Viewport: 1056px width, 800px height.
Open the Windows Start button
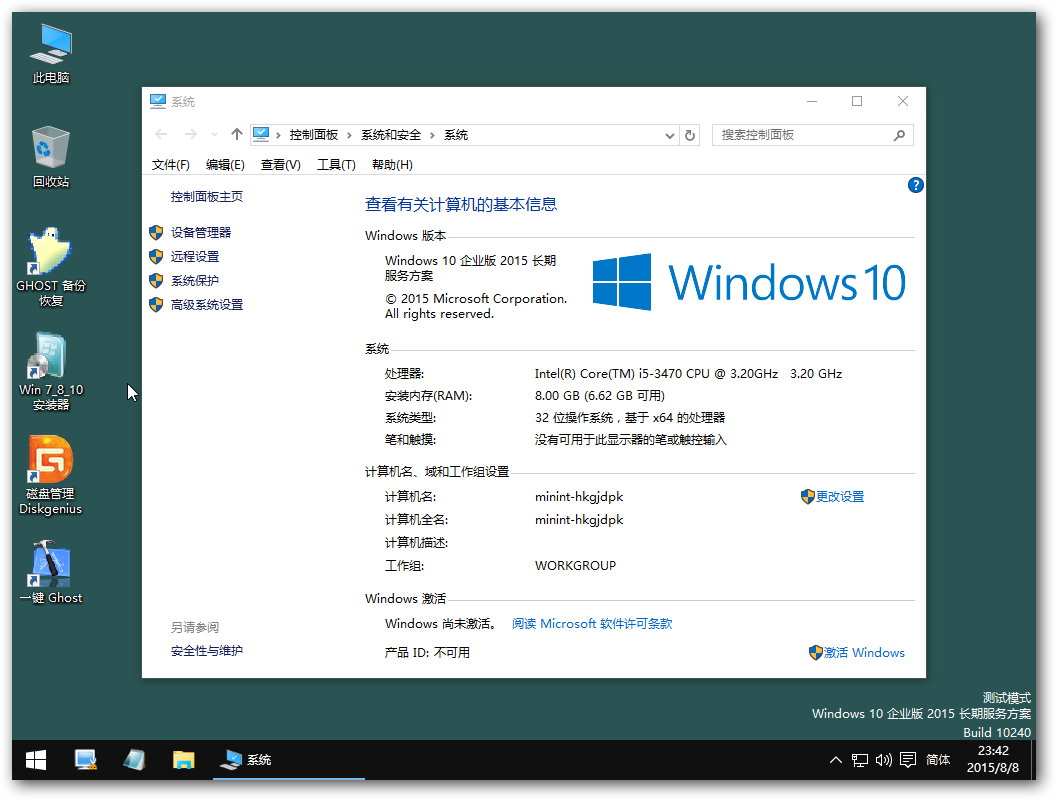click(36, 760)
